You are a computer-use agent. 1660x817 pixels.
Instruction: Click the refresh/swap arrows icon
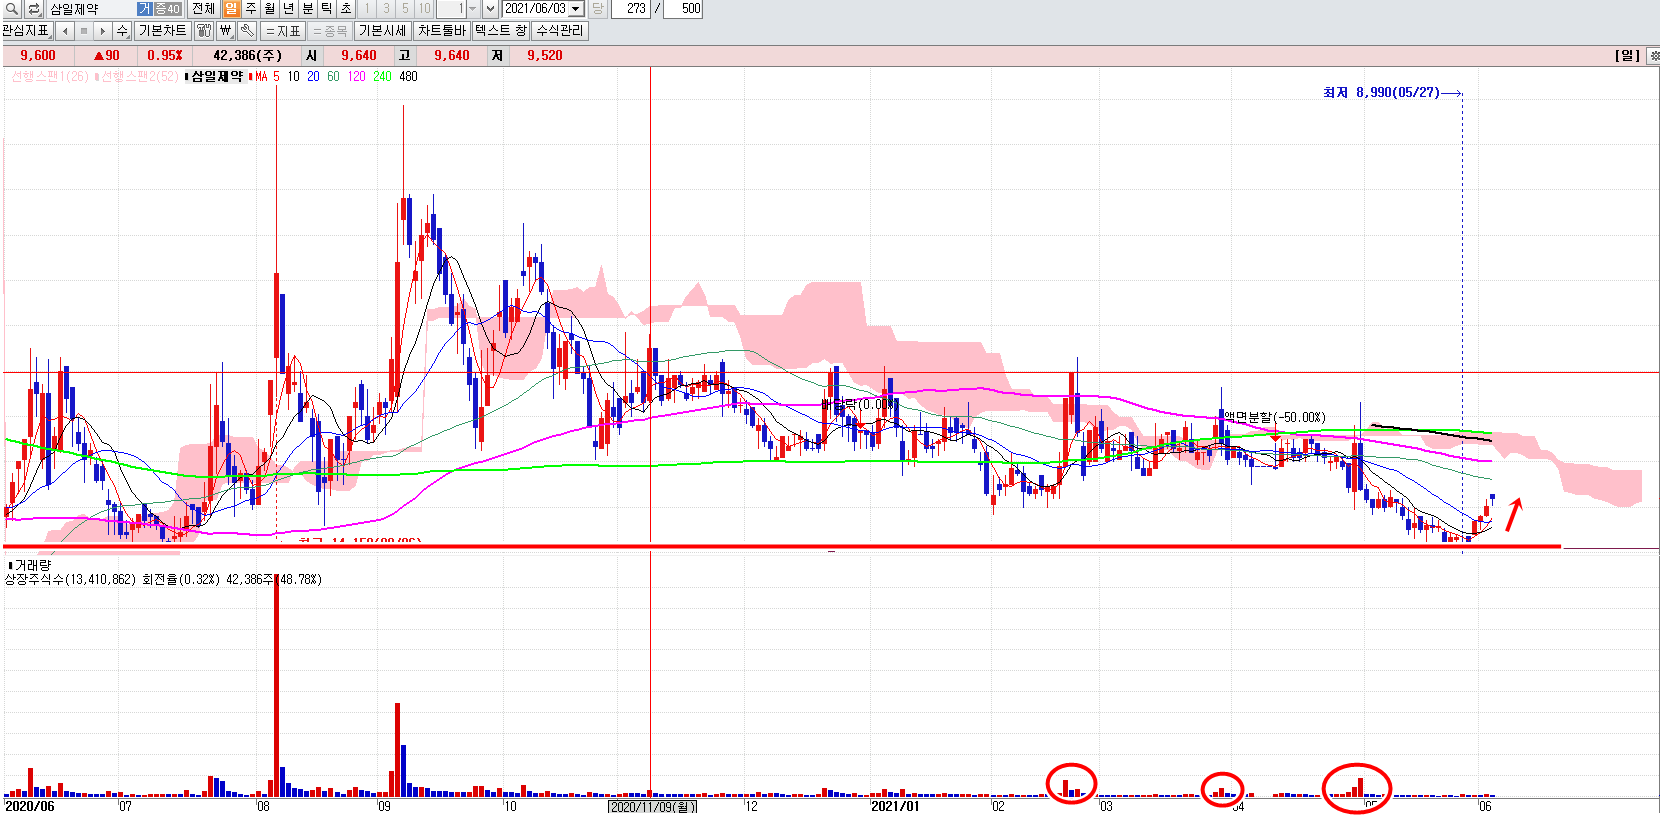coord(33,9)
